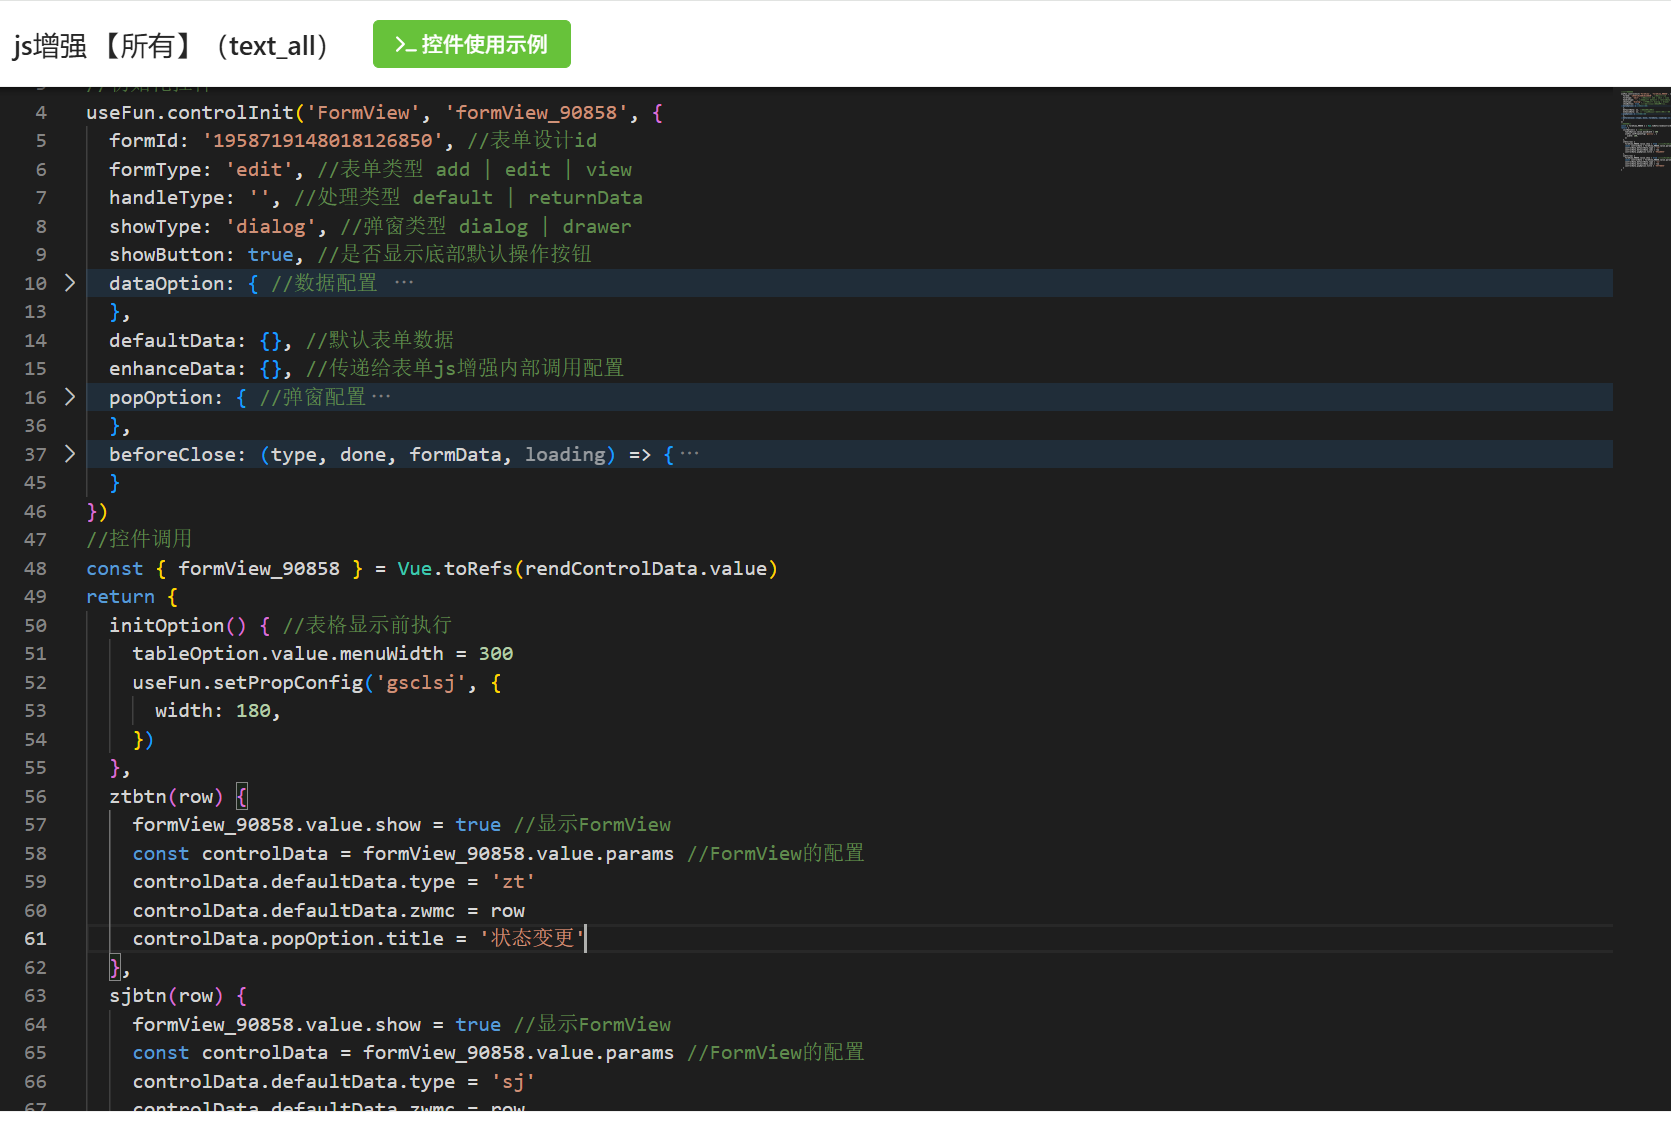
Task: Click ztbtn(row) method name
Action: 166,797
